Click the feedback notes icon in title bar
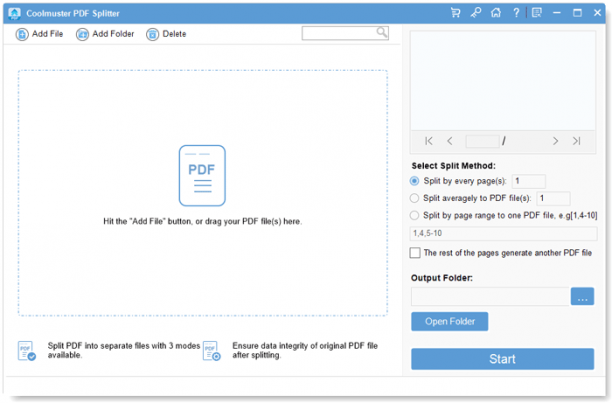The image size is (612, 403). click(x=537, y=13)
